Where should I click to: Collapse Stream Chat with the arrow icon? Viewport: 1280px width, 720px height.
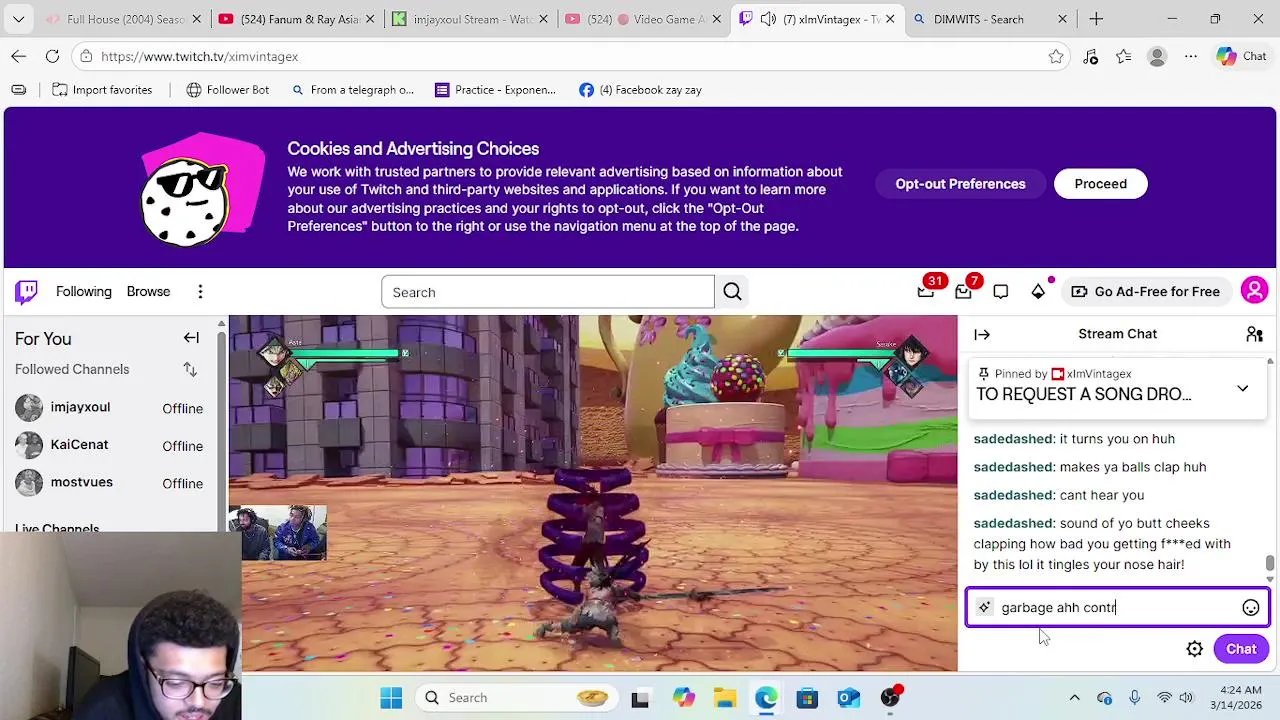[x=982, y=335]
